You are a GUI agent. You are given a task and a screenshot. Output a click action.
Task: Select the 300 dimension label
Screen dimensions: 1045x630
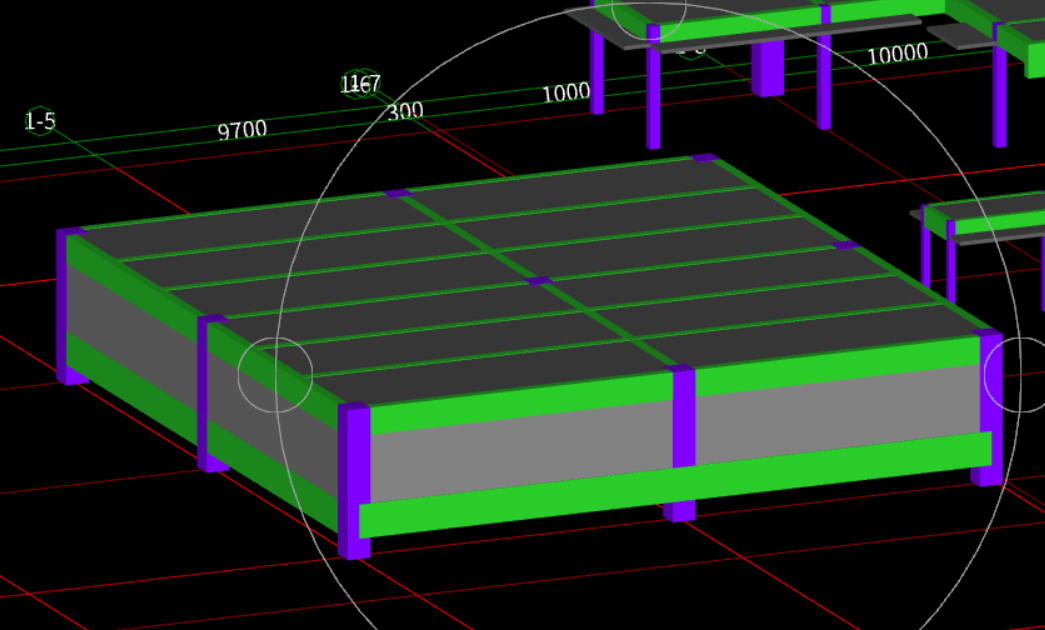tap(405, 111)
